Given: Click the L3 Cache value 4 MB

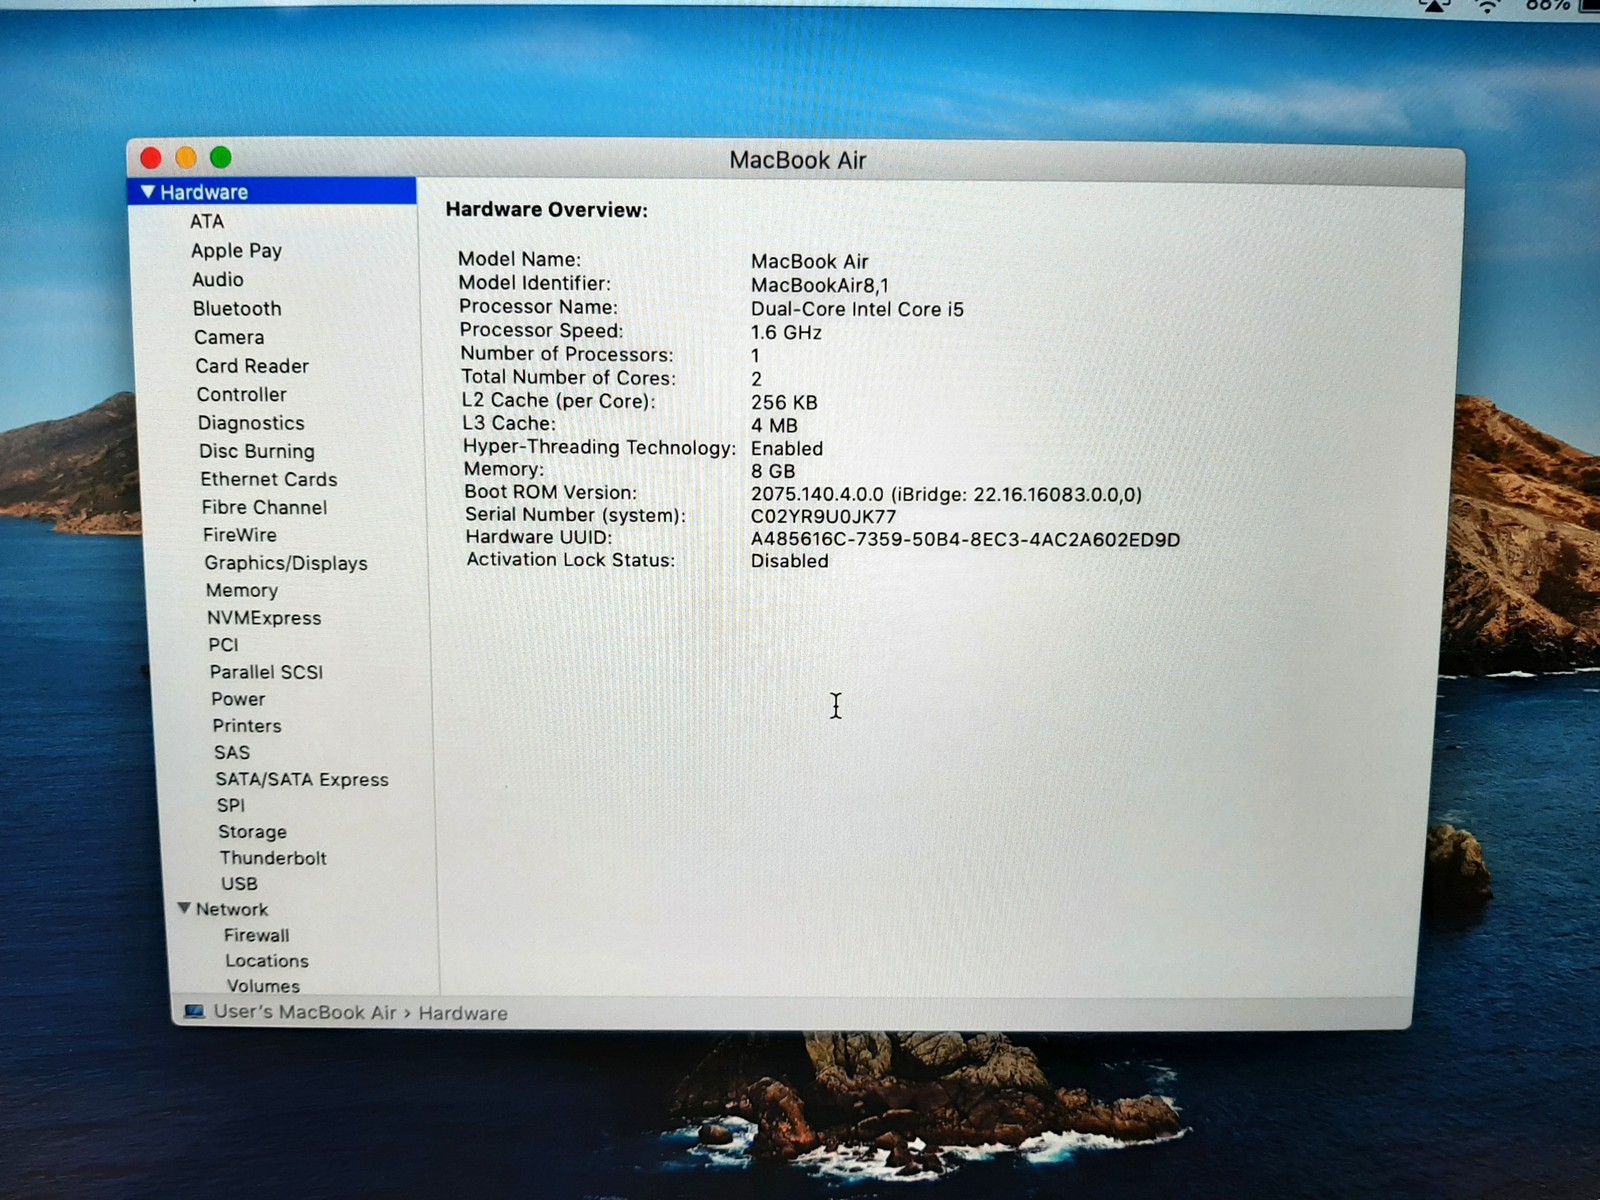Looking at the screenshot, I should click(x=774, y=425).
